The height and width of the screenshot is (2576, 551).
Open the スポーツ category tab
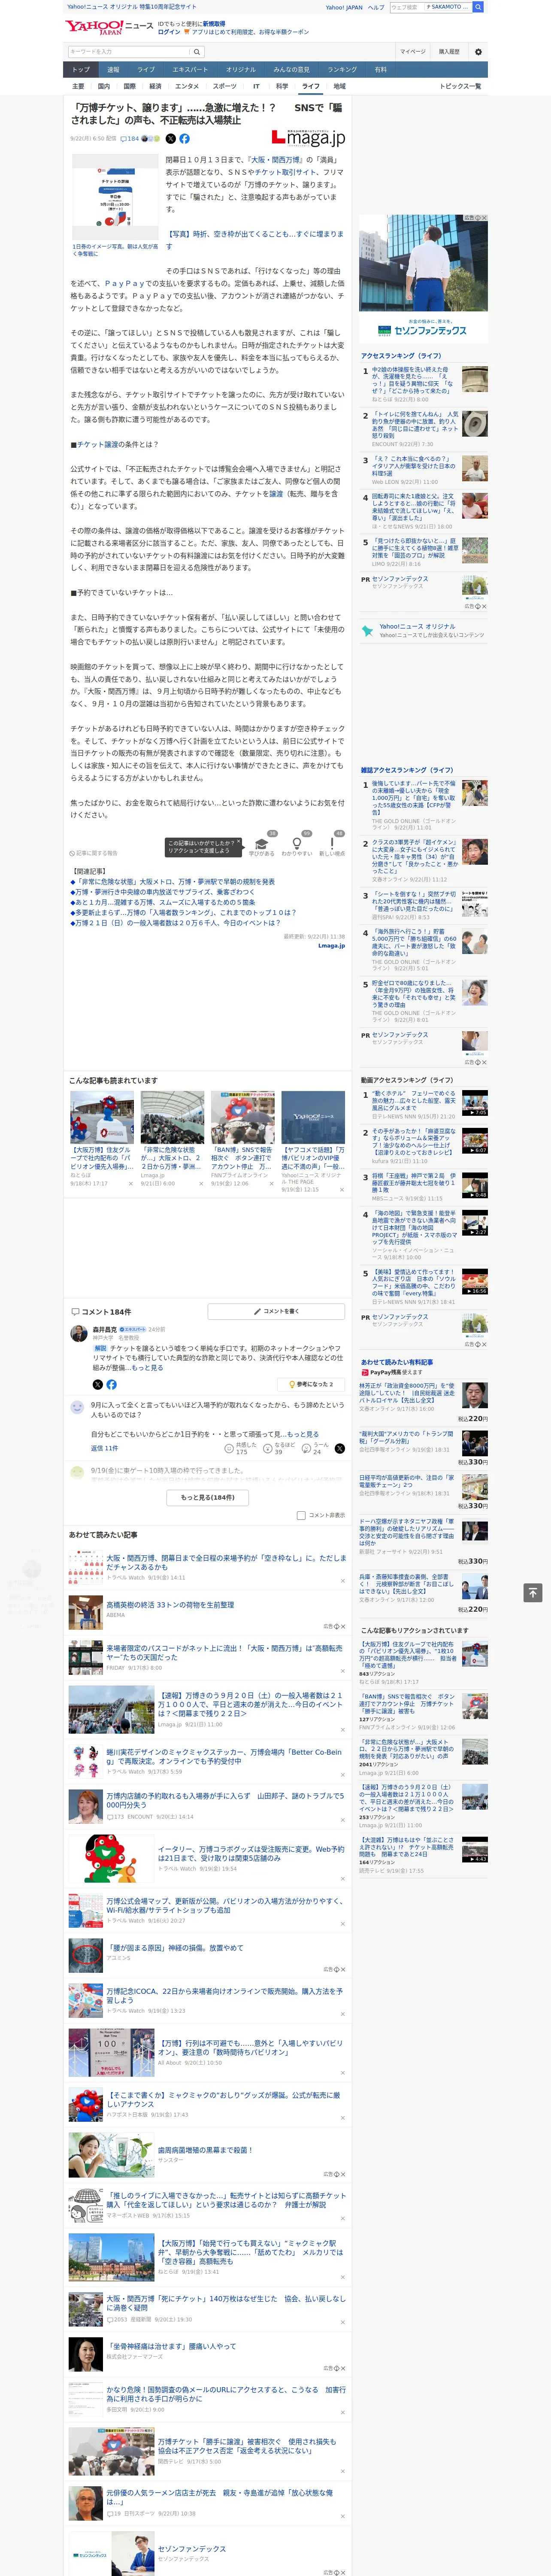(225, 86)
